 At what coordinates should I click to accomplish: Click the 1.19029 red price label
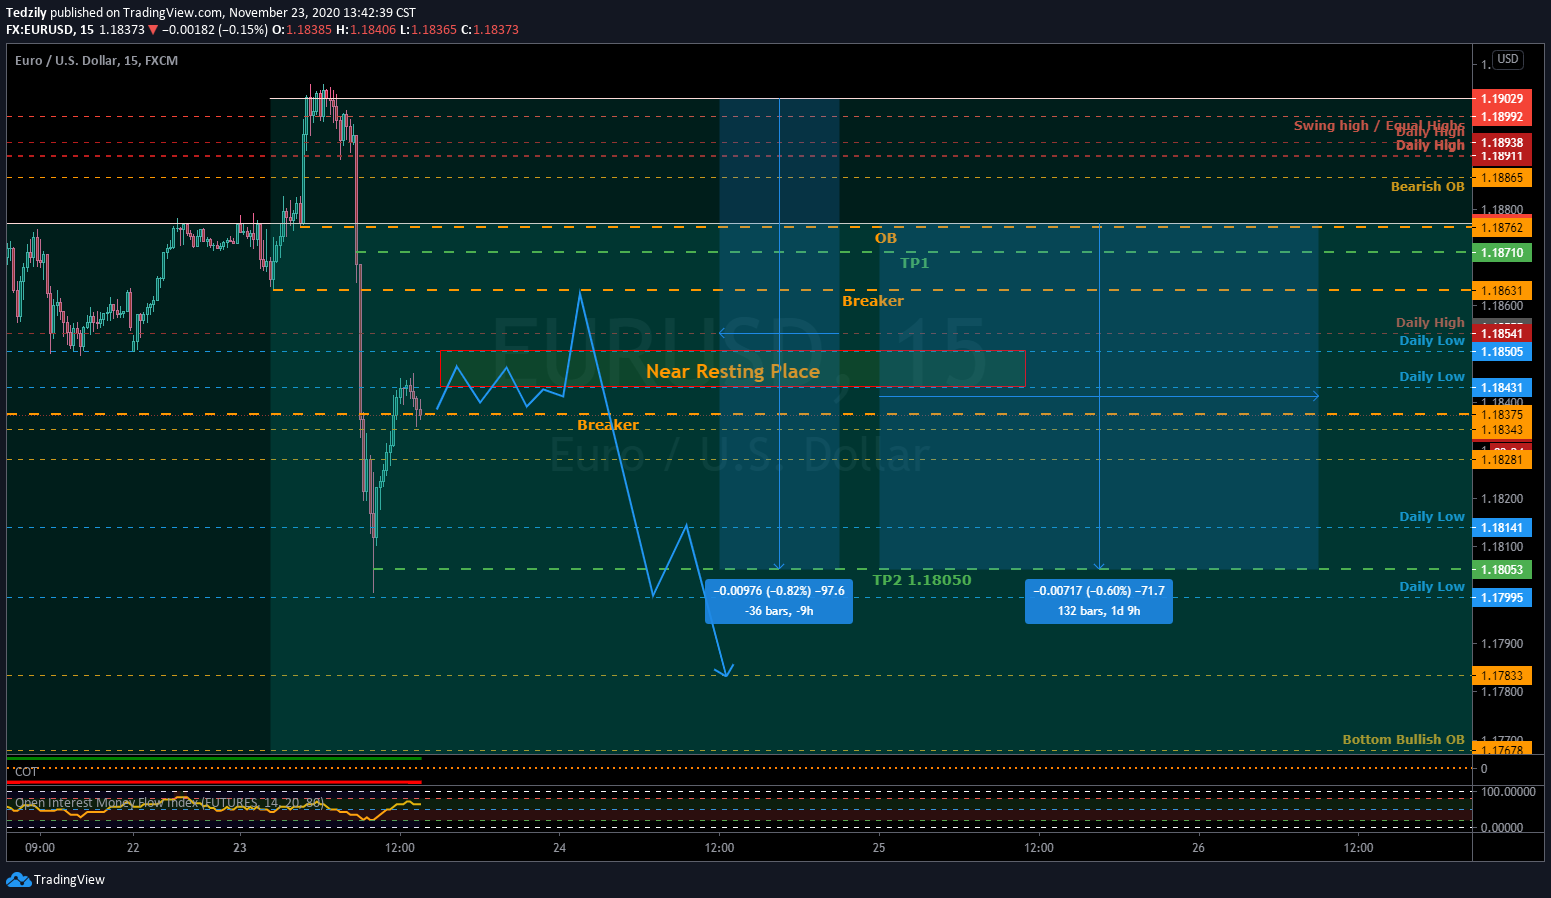tap(1502, 99)
